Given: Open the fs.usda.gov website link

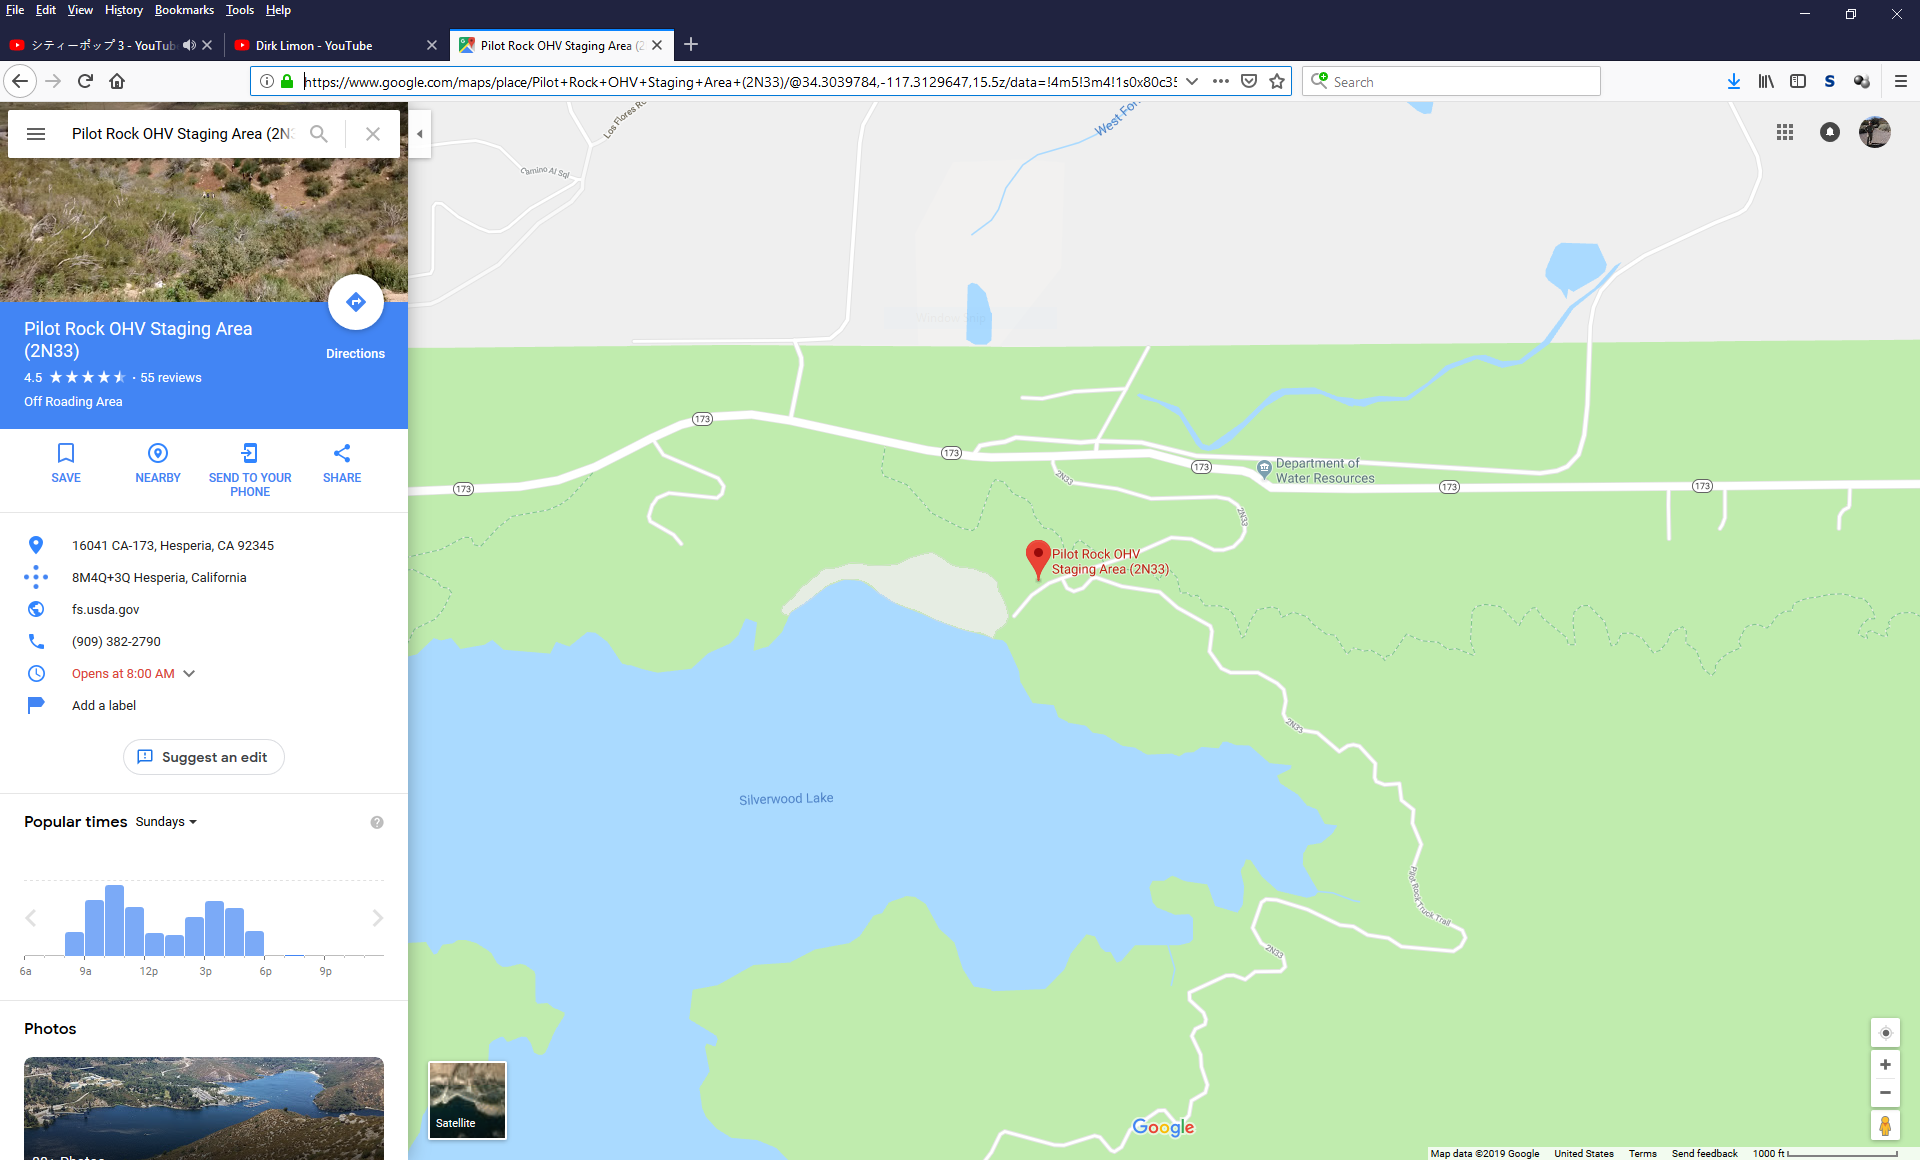Looking at the screenshot, I should (106, 610).
